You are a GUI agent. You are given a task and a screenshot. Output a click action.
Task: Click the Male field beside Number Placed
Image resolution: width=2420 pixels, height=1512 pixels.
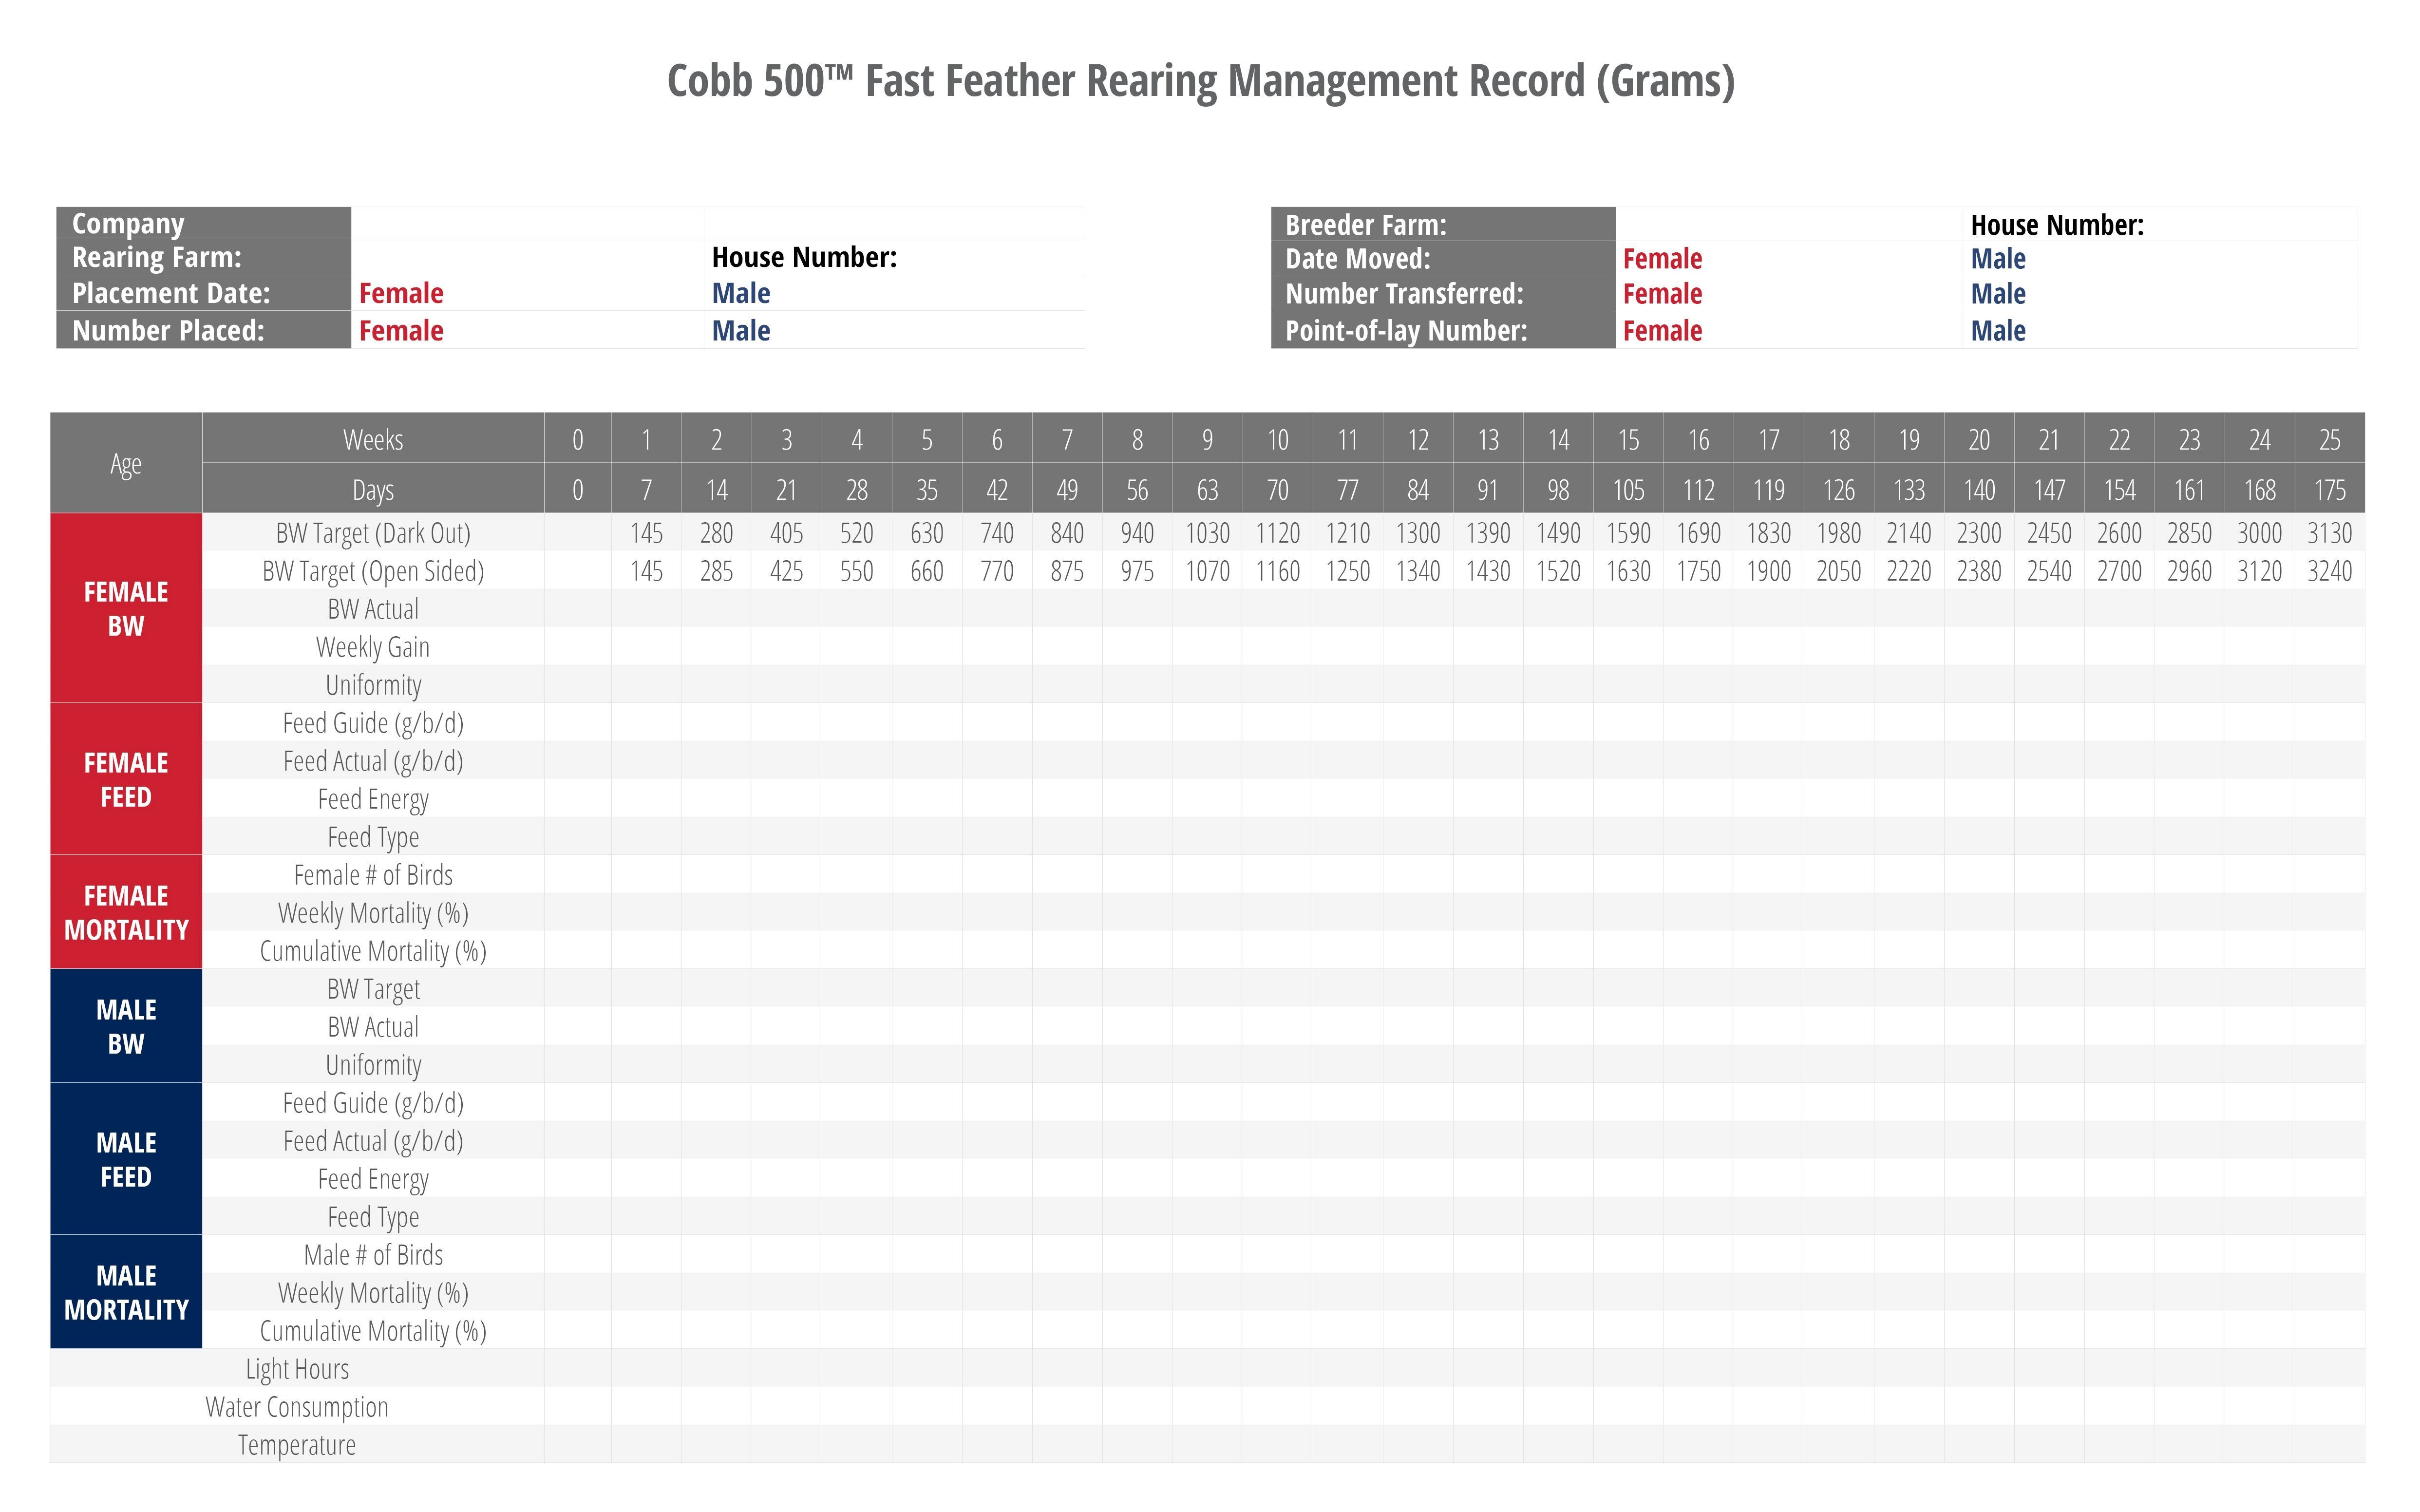pos(894,330)
